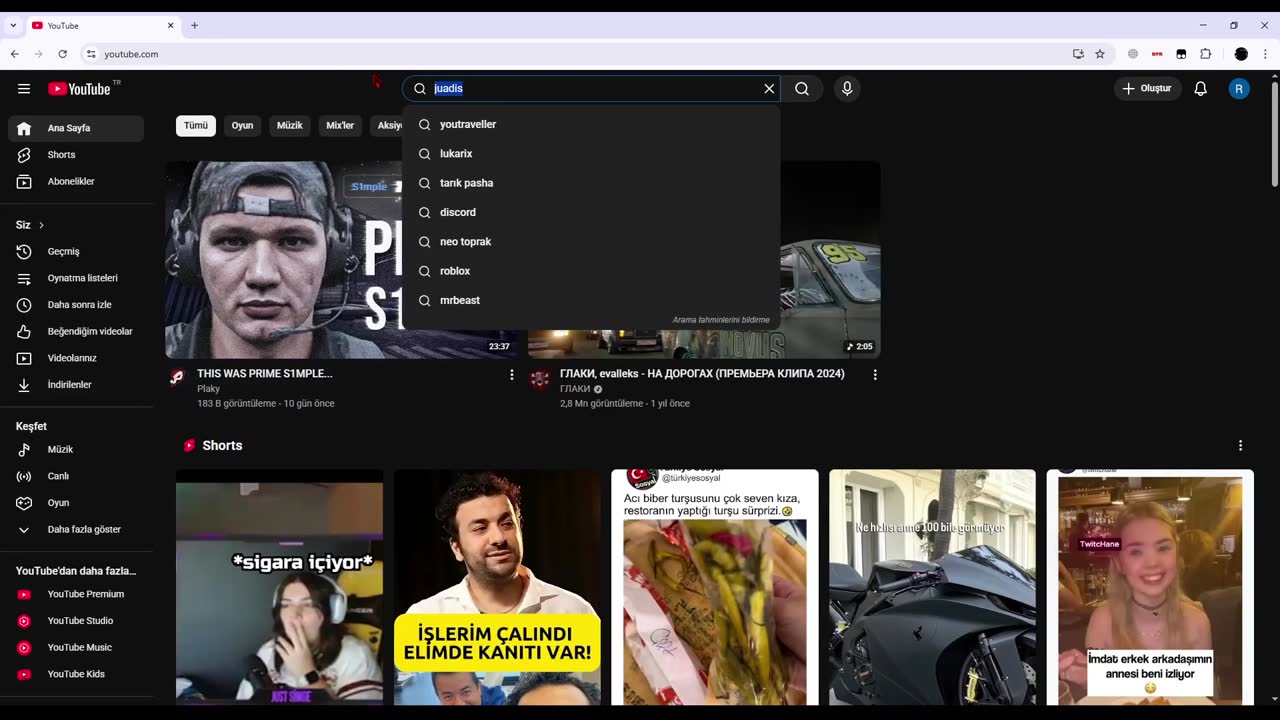This screenshot has height=720, width=1280.
Task: Open the notifications bell
Action: pyautogui.click(x=1200, y=89)
